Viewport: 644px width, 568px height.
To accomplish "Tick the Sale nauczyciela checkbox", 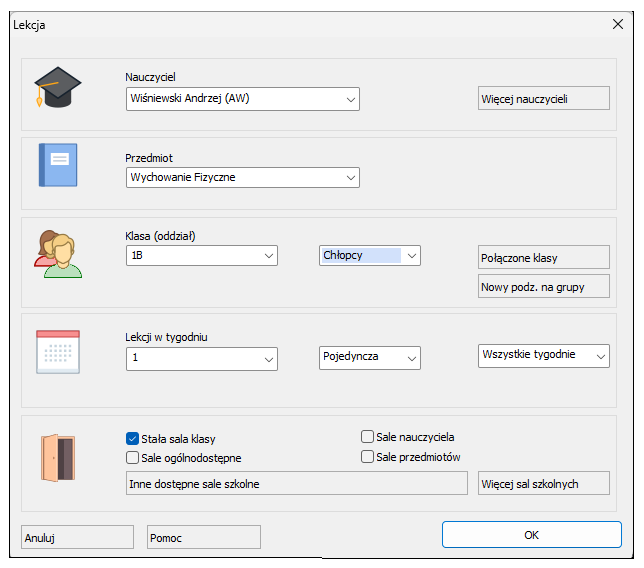I will pos(367,437).
